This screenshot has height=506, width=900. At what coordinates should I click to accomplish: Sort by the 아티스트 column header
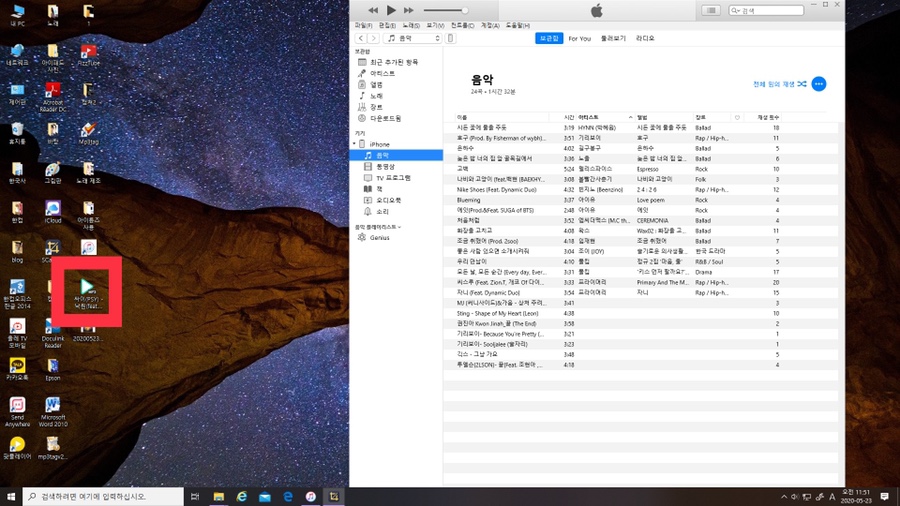click(x=605, y=117)
